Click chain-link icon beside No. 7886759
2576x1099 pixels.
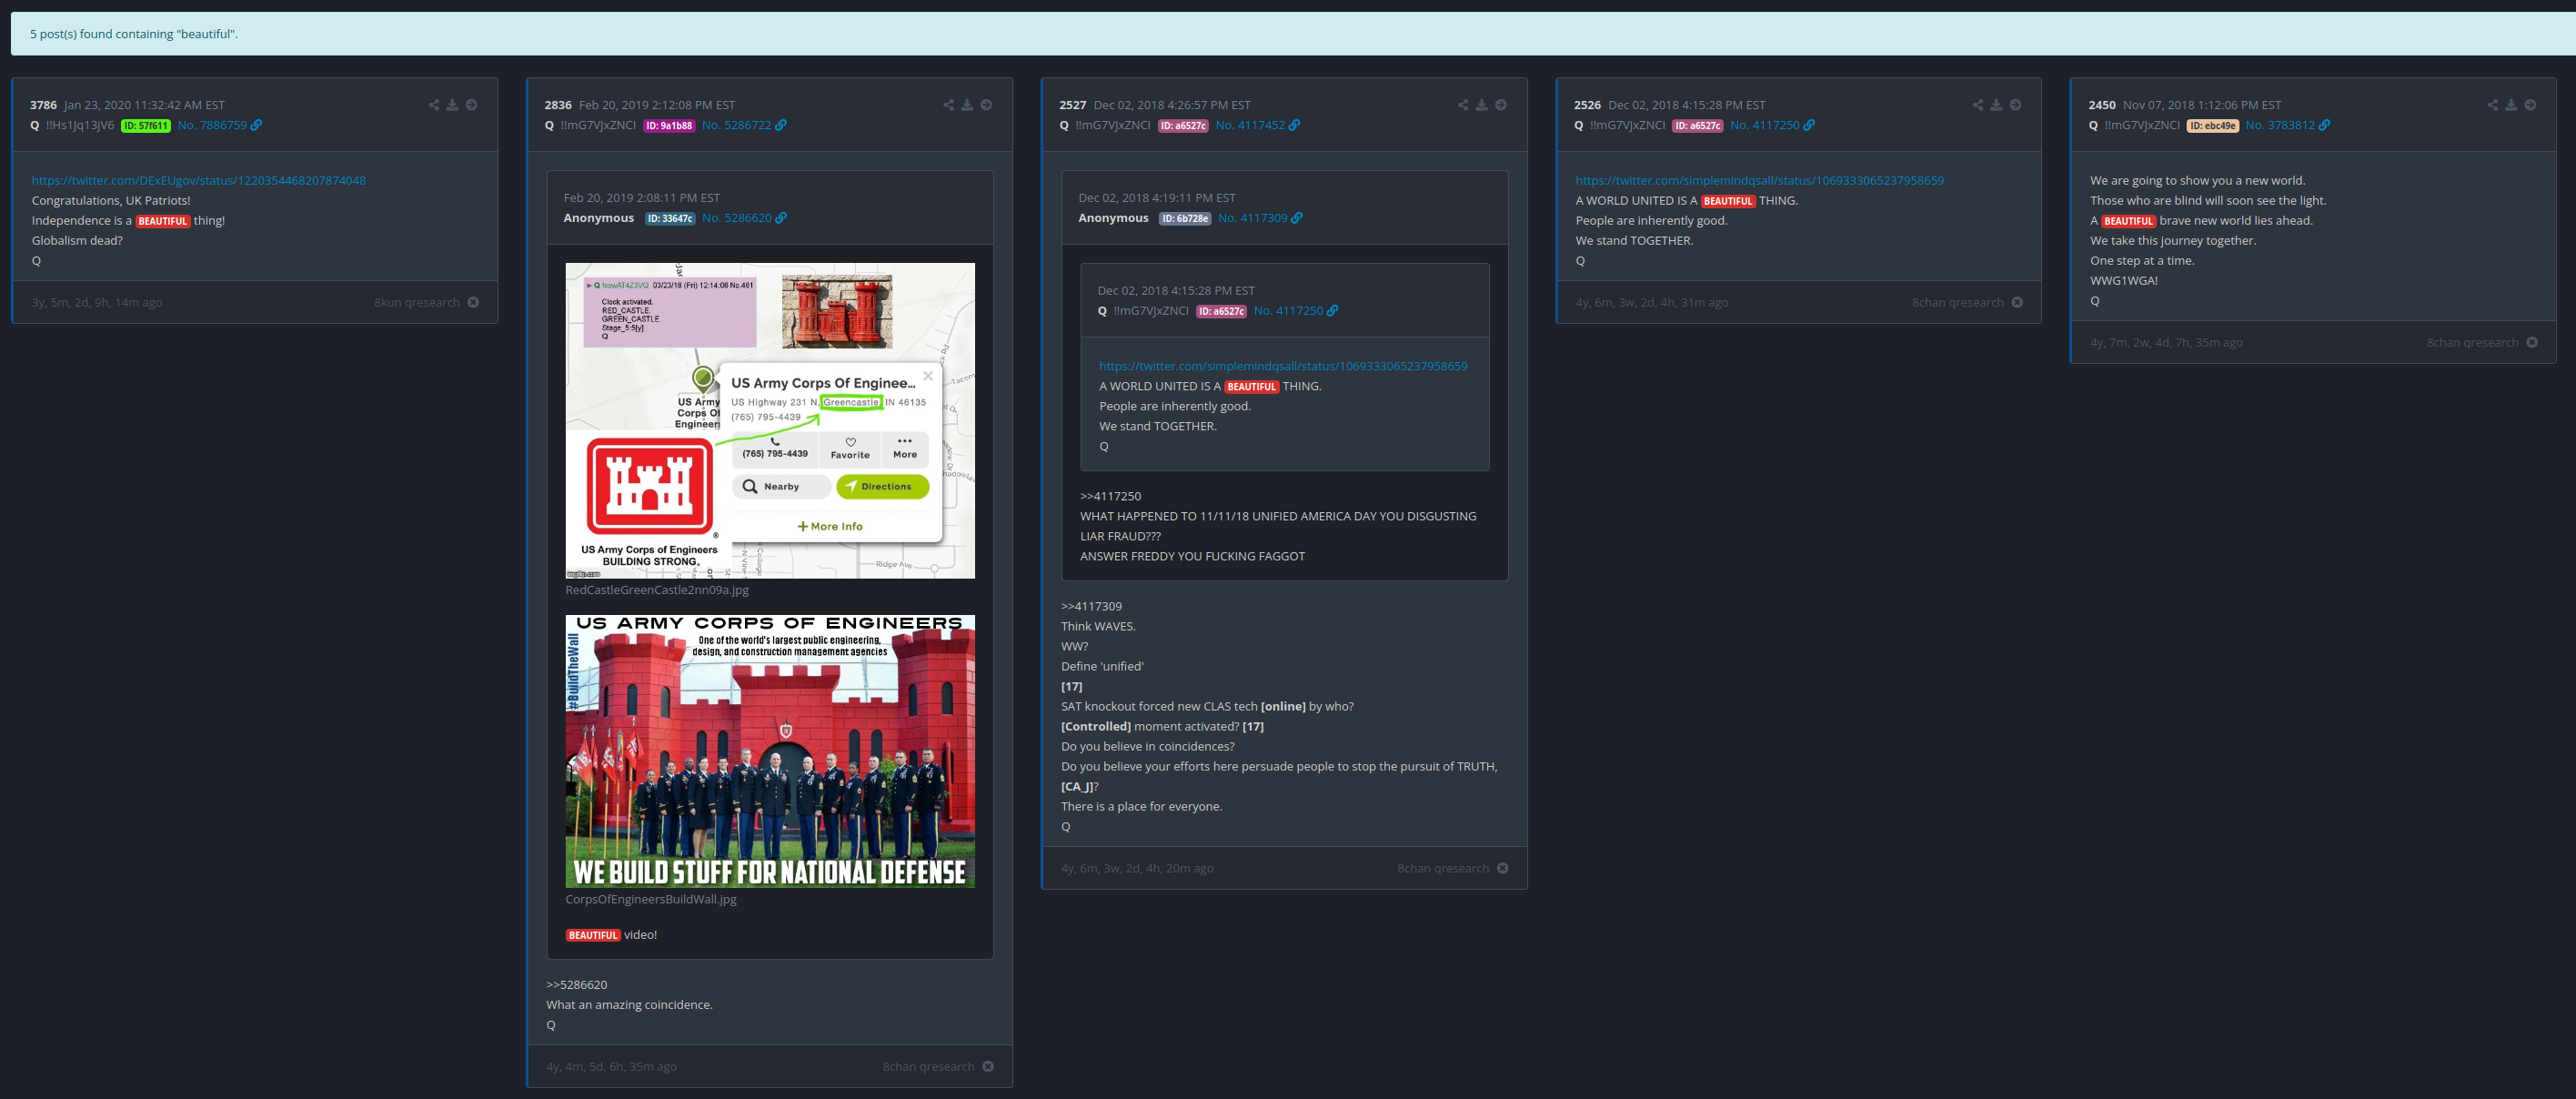pyautogui.click(x=257, y=125)
